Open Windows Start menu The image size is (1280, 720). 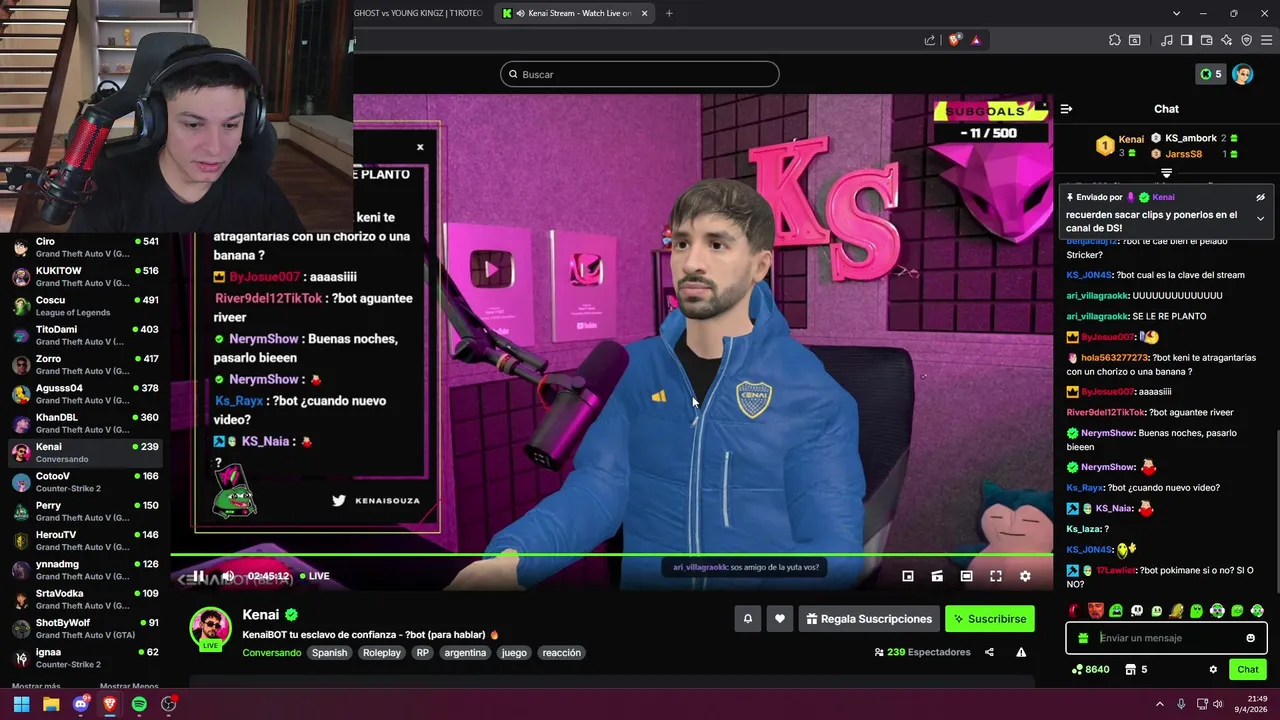[x=21, y=704]
